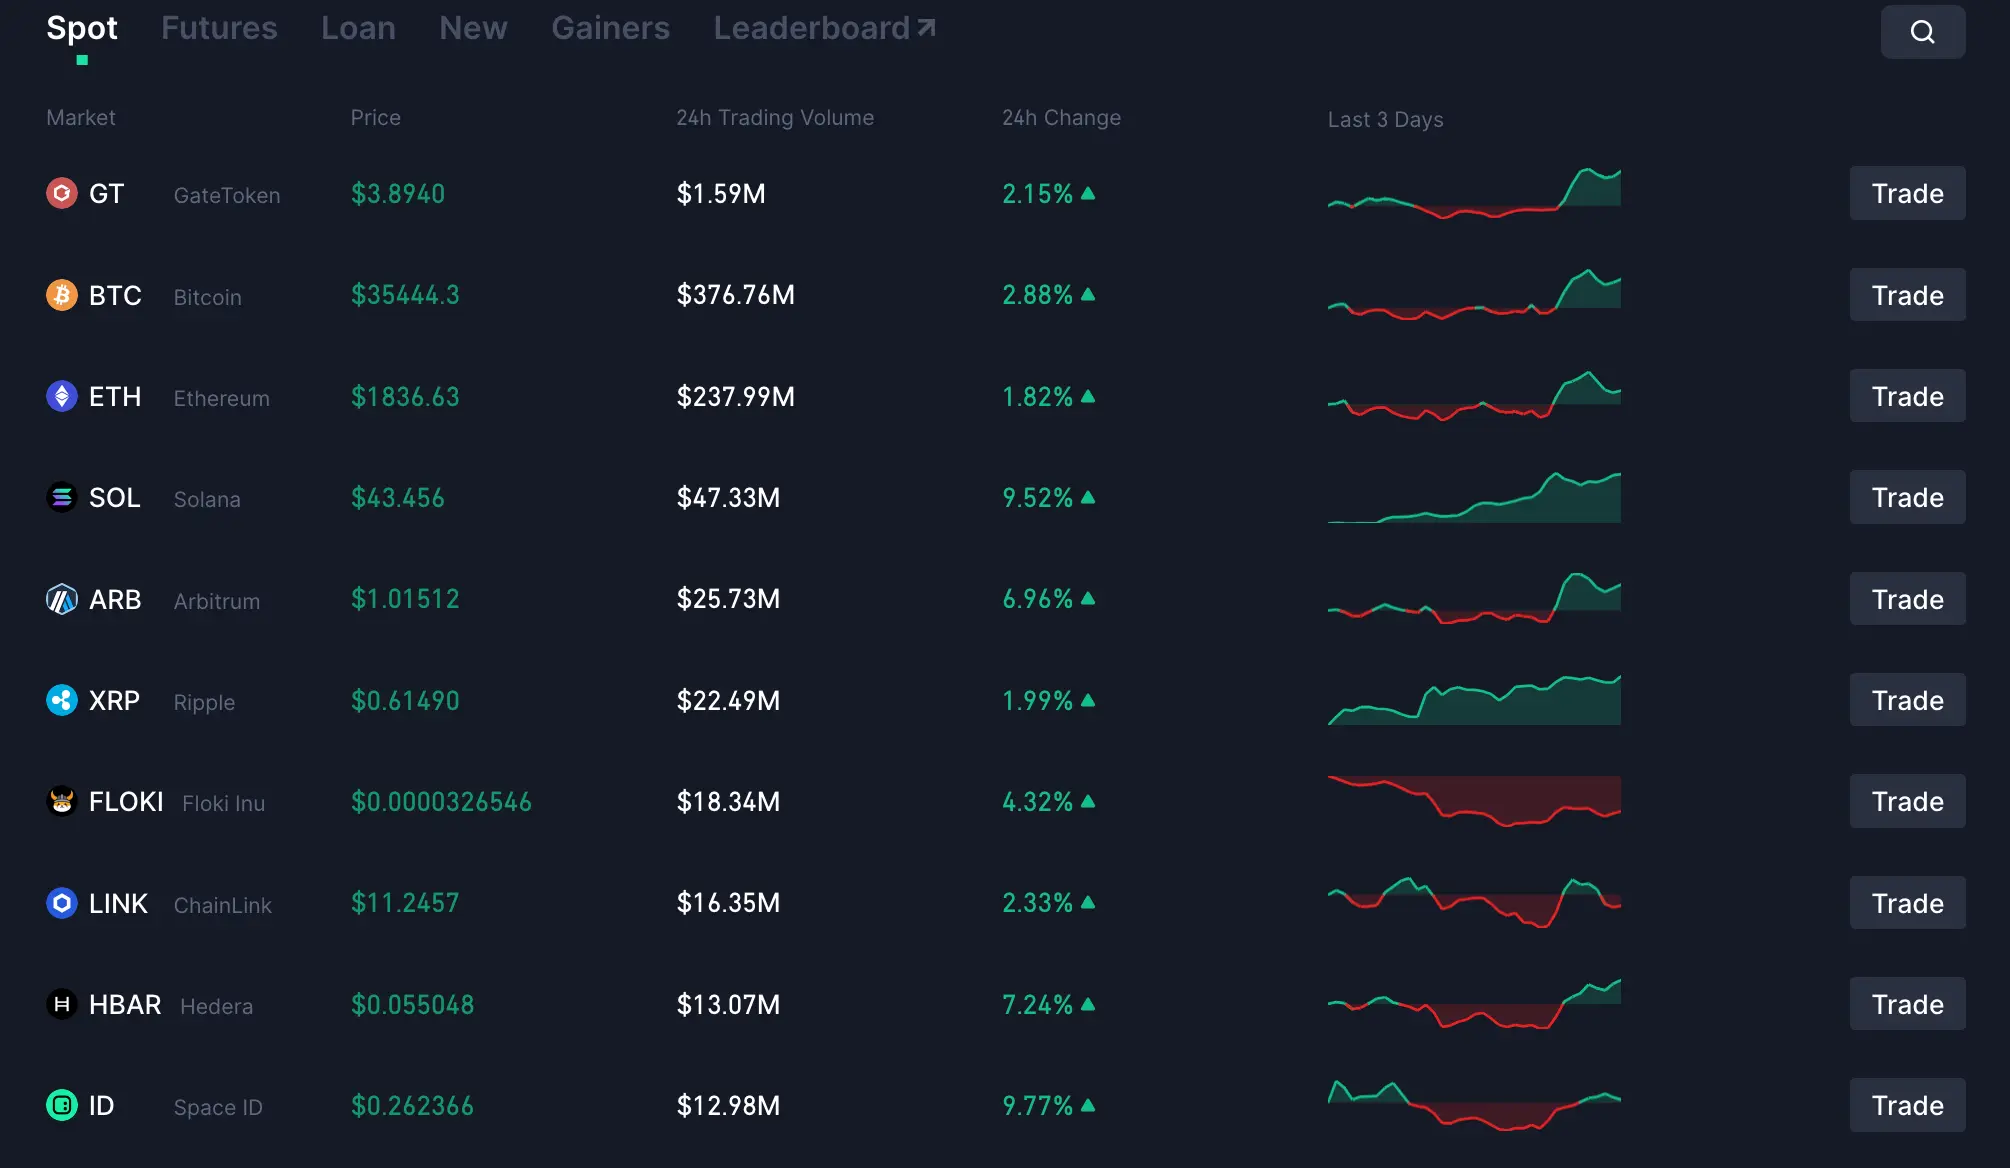Switch to the Futures tab

pyautogui.click(x=219, y=28)
